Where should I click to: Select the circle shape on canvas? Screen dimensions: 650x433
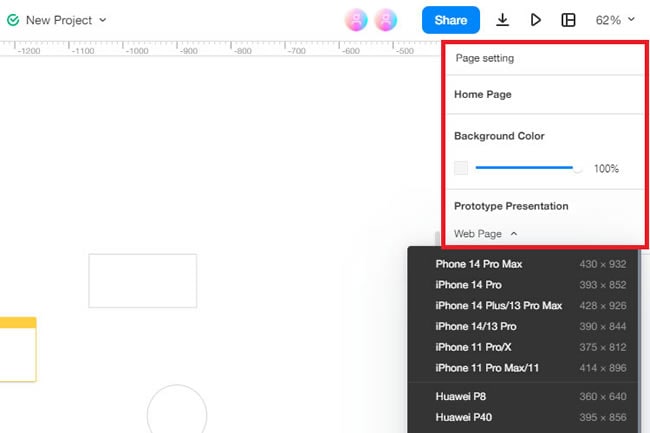(x=177, y=409)
